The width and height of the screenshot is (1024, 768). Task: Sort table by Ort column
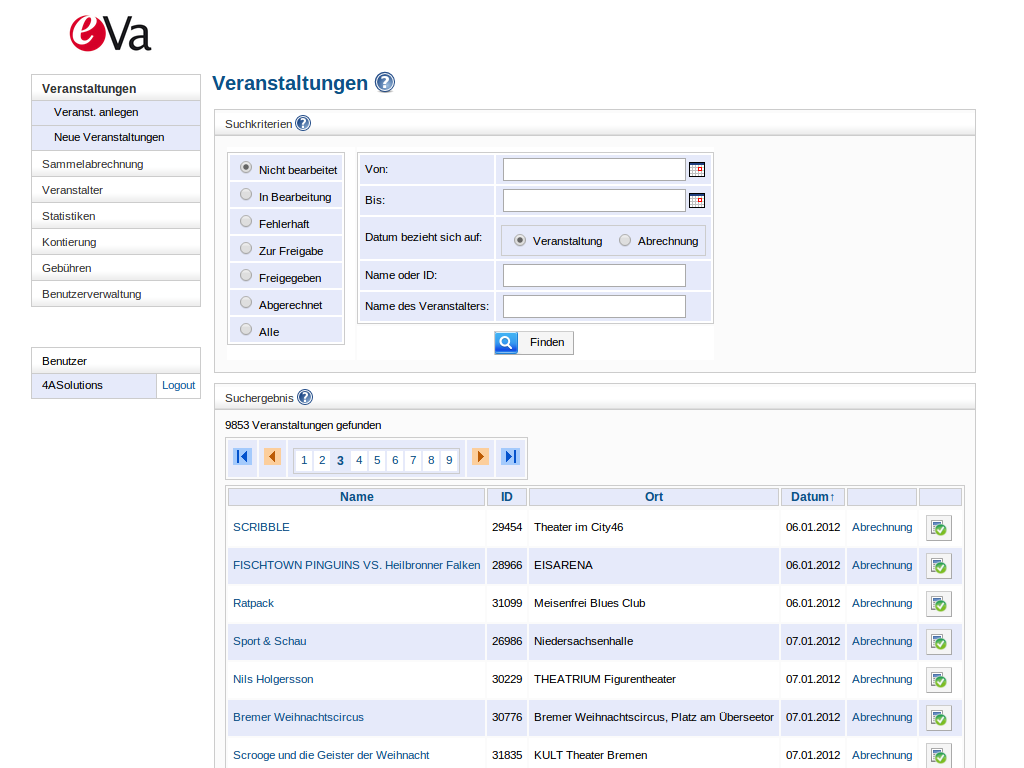pyautogui.click(x=654, y=497)
